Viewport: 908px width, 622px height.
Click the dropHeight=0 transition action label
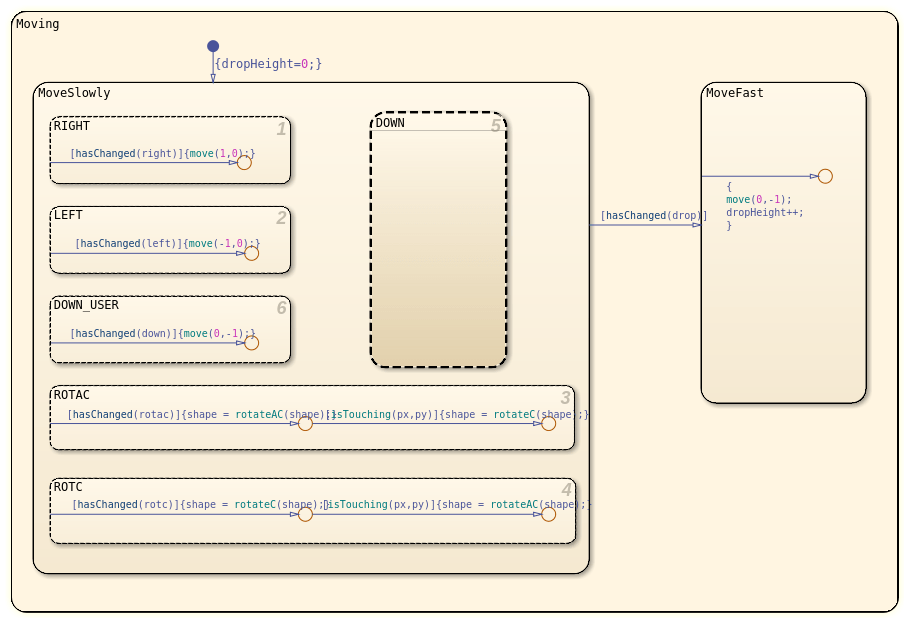pyautogui.click(x=268, y=64)
